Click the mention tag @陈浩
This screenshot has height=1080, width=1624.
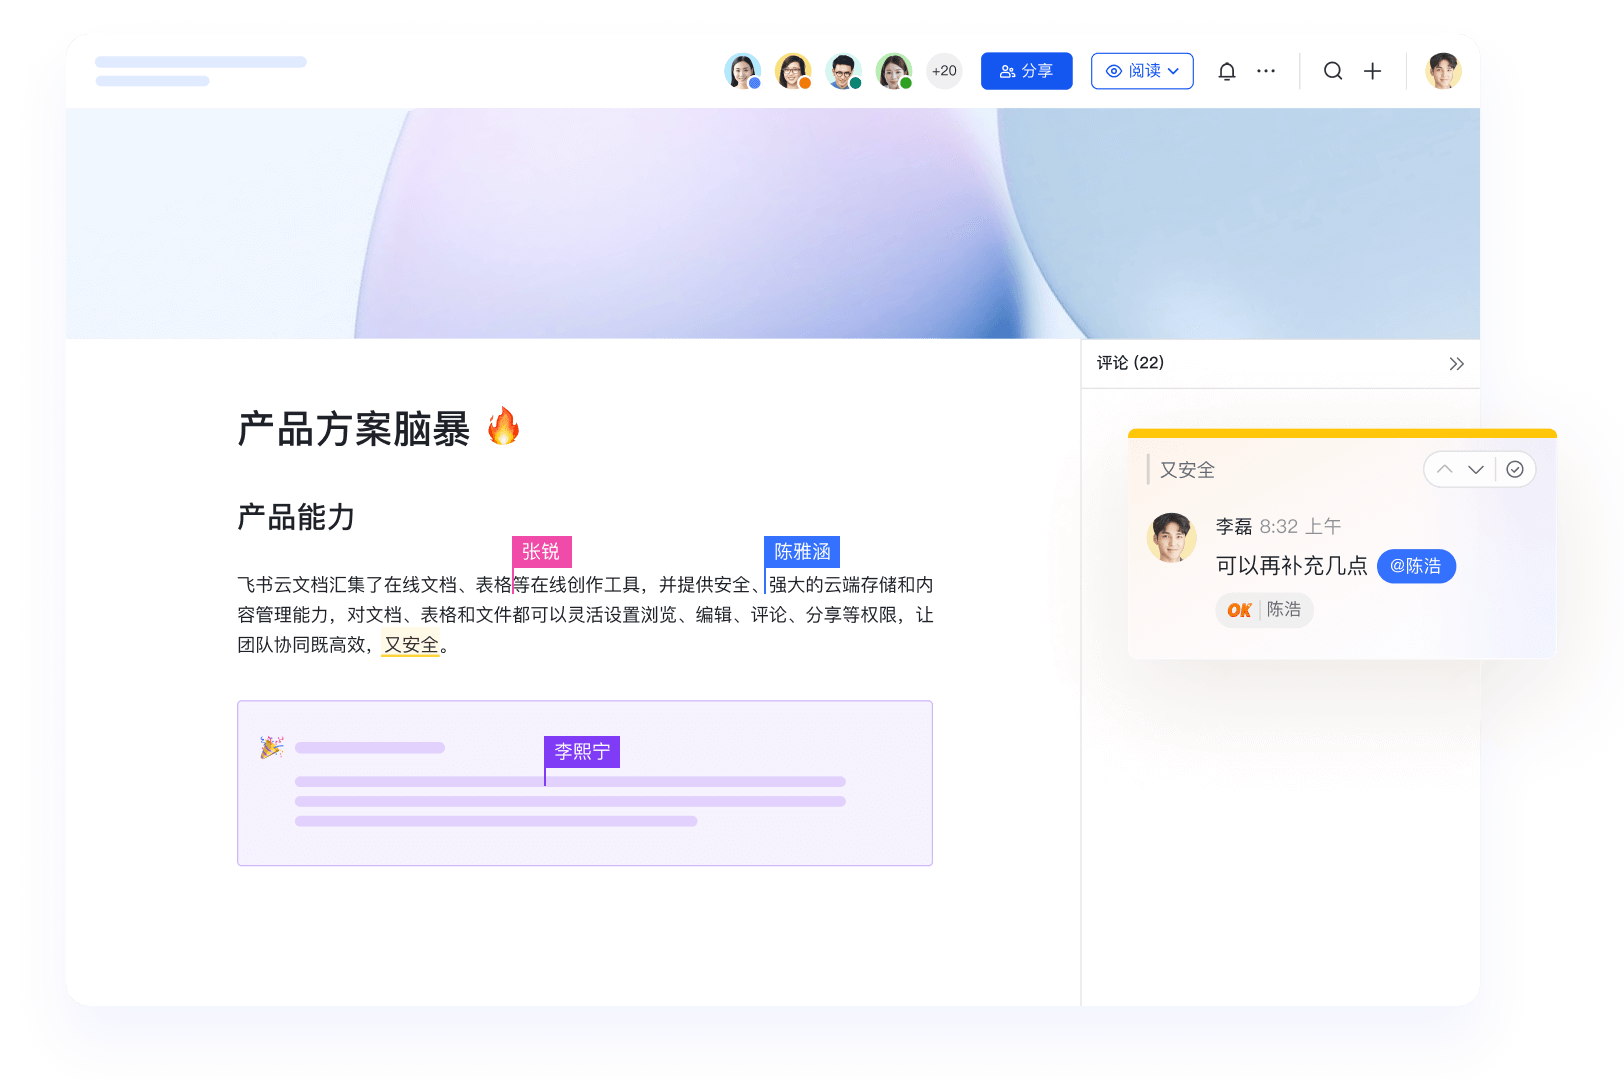click(1416, 566)
